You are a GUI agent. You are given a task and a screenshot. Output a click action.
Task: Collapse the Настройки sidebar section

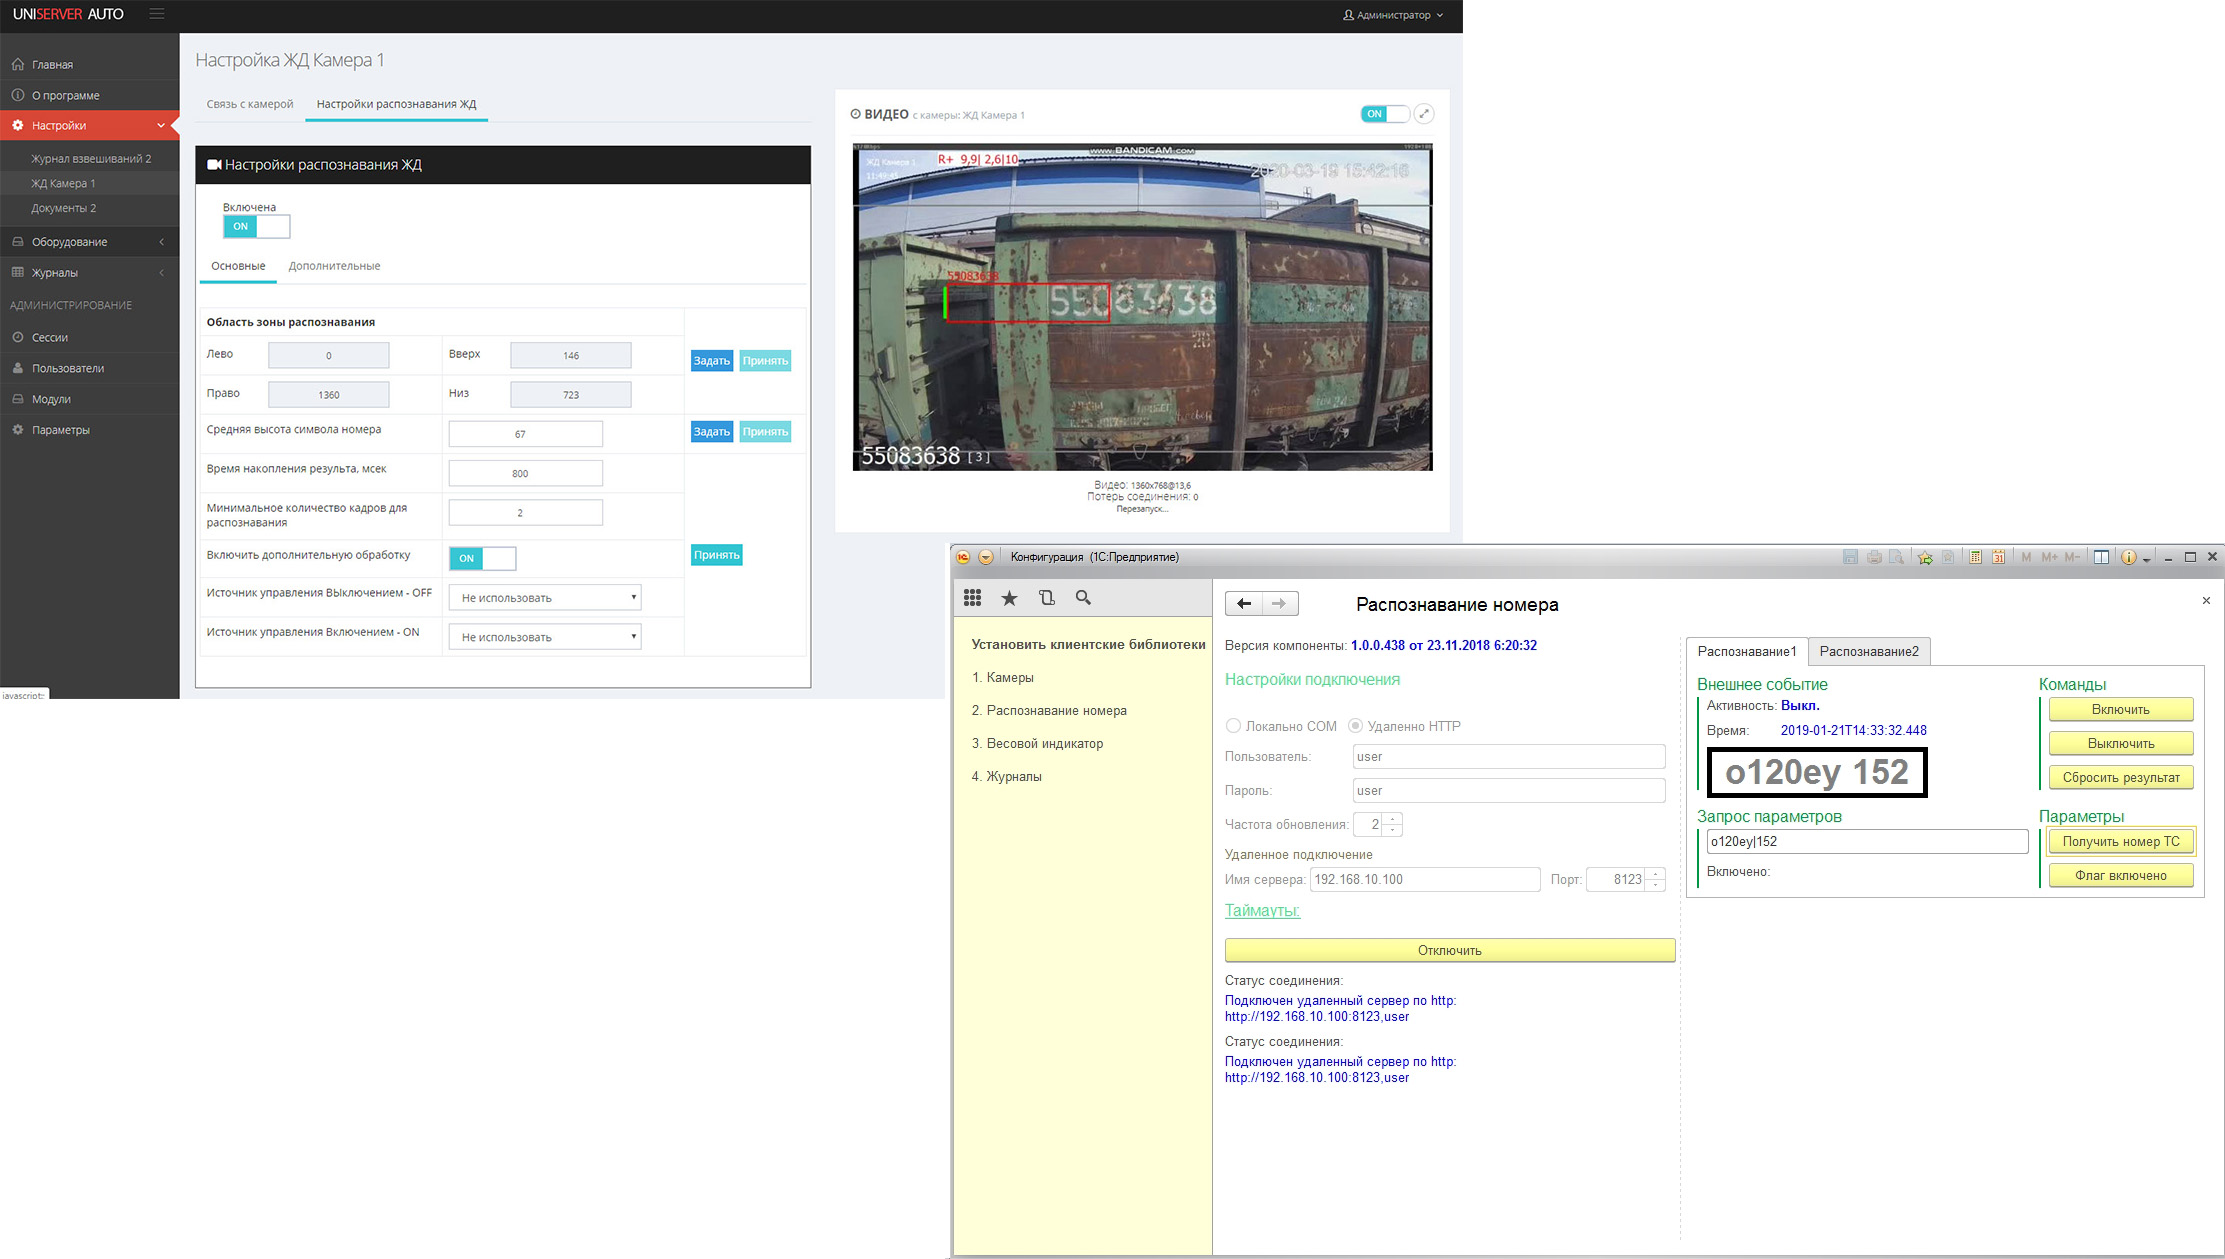[90, 125]
